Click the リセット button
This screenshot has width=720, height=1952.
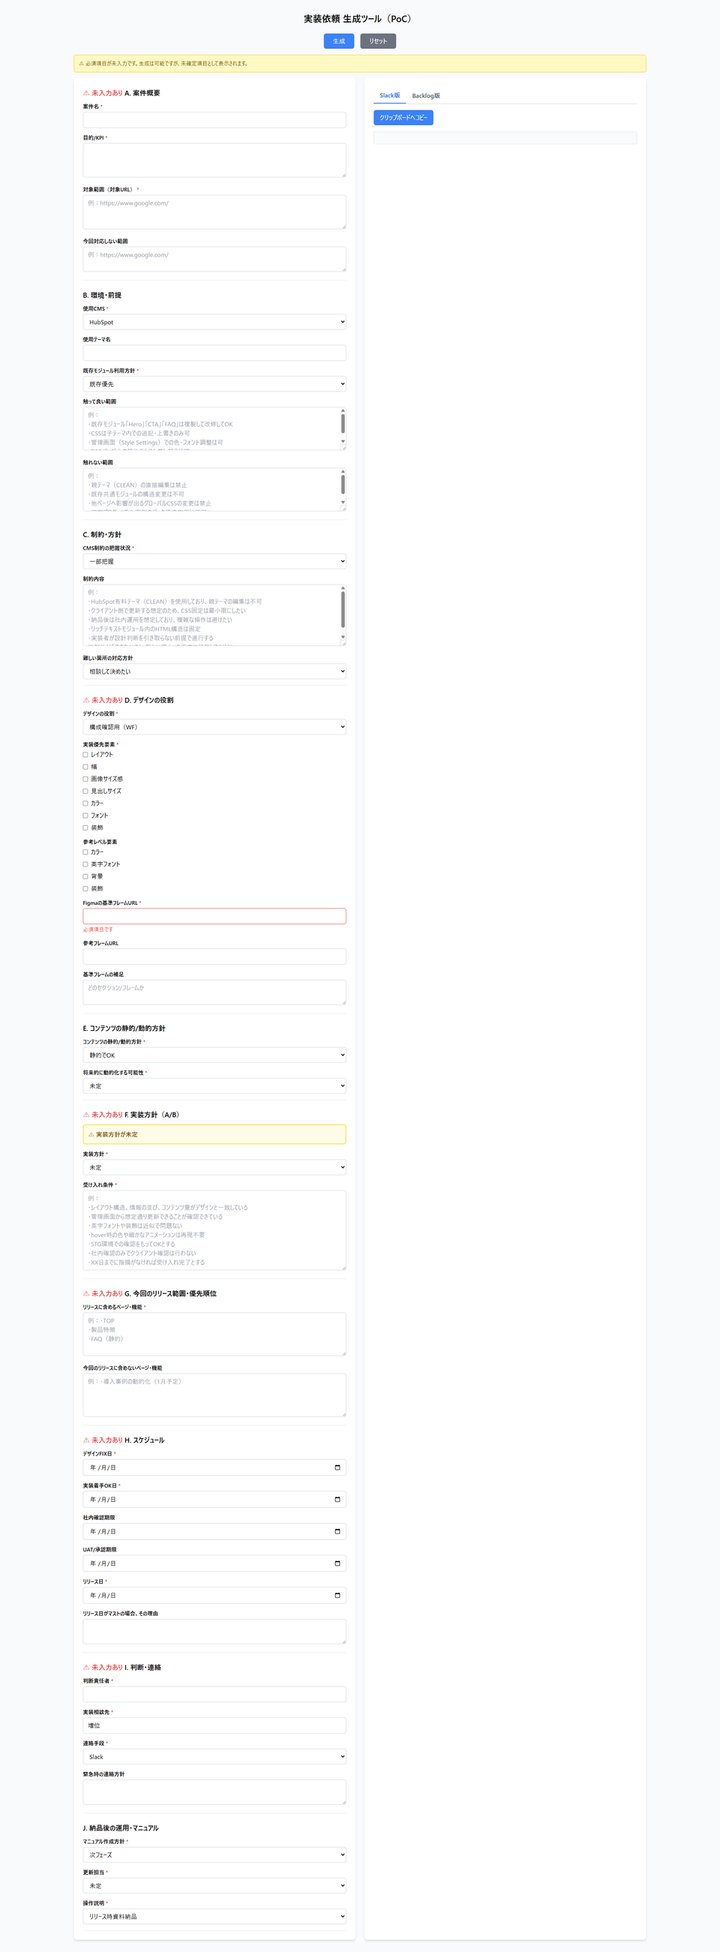(x=378, y=41)
